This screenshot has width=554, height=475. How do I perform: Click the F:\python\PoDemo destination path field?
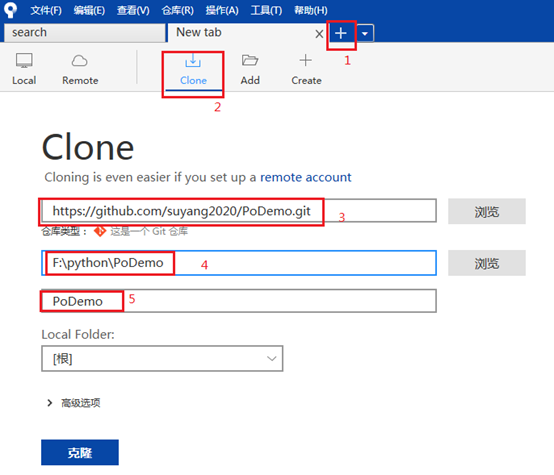click(x=239, y=263)
